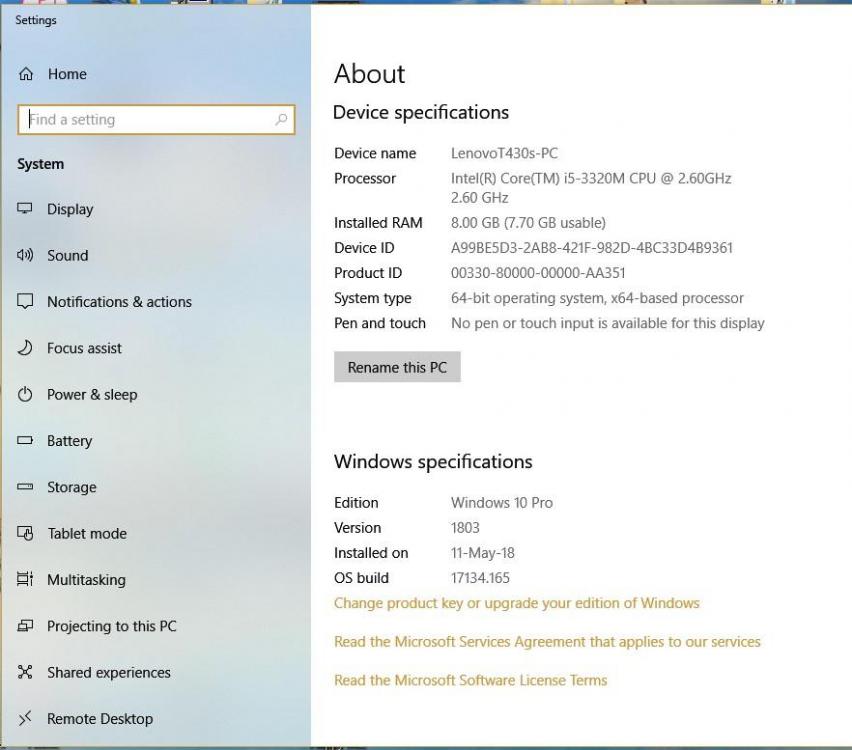Click the Display monitor icon

click(x=26, y=209)
